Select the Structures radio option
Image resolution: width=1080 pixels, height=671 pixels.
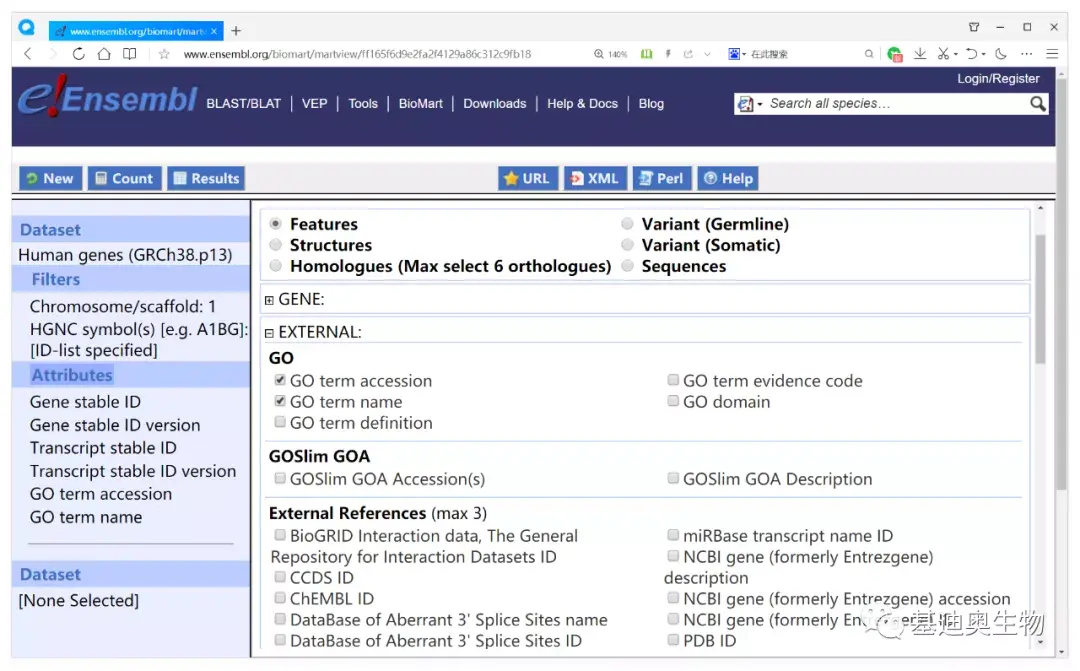click(x=276, y=245)
